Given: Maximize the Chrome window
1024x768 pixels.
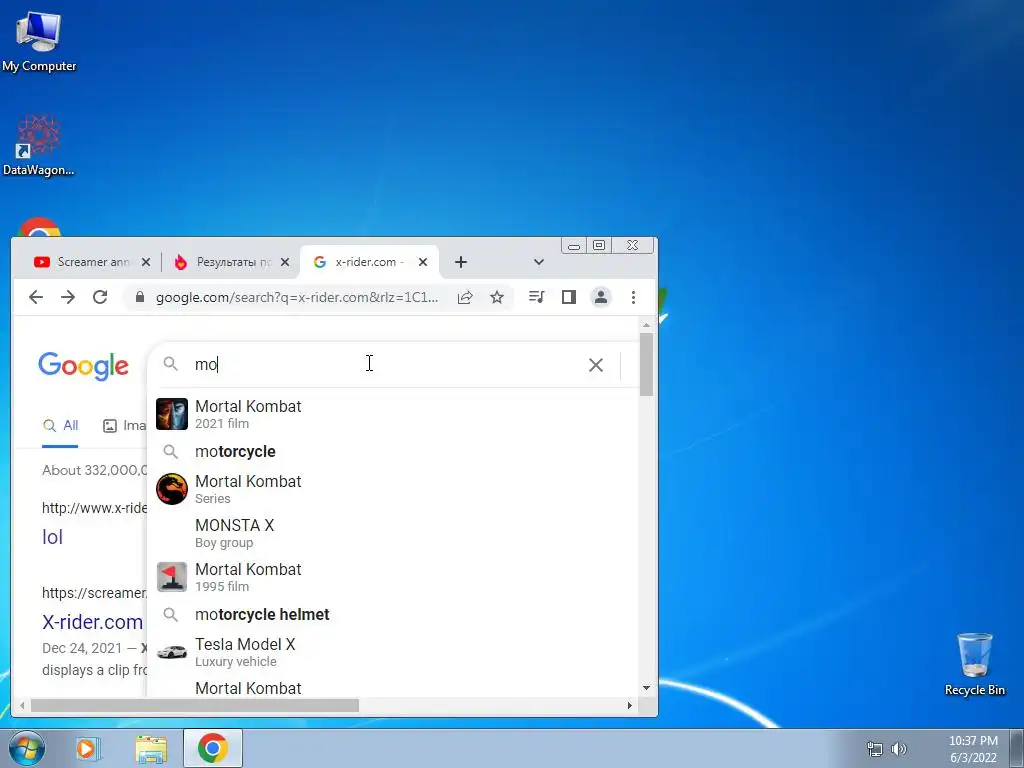Looking at the screenshot, I should pyautogui.click(x=599, y=246).
